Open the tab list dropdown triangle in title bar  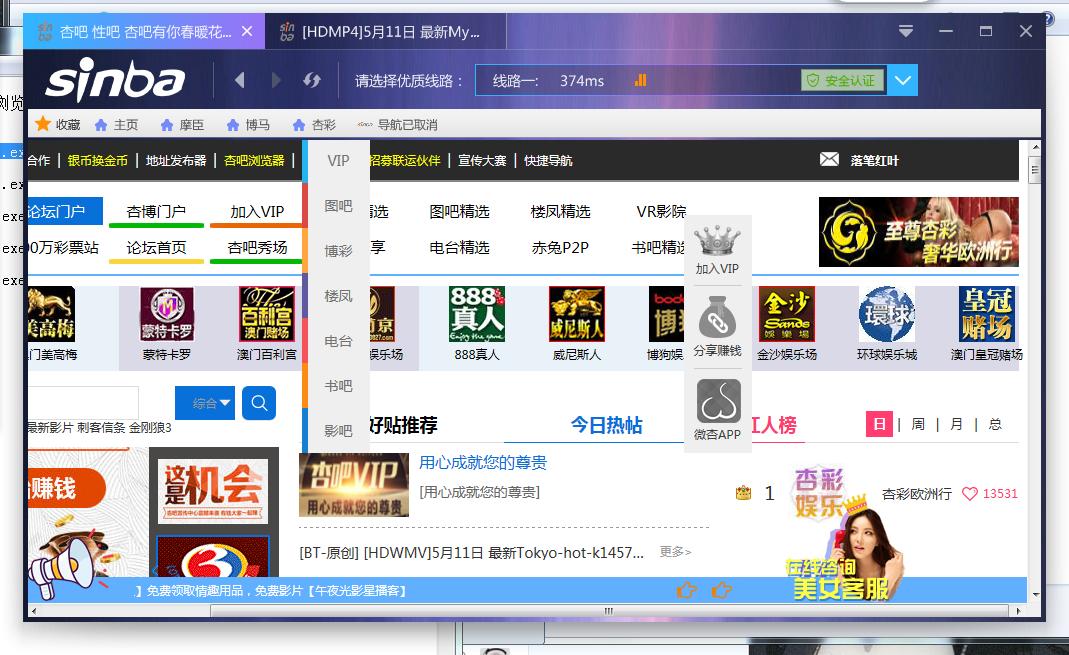tap(905, 31)
